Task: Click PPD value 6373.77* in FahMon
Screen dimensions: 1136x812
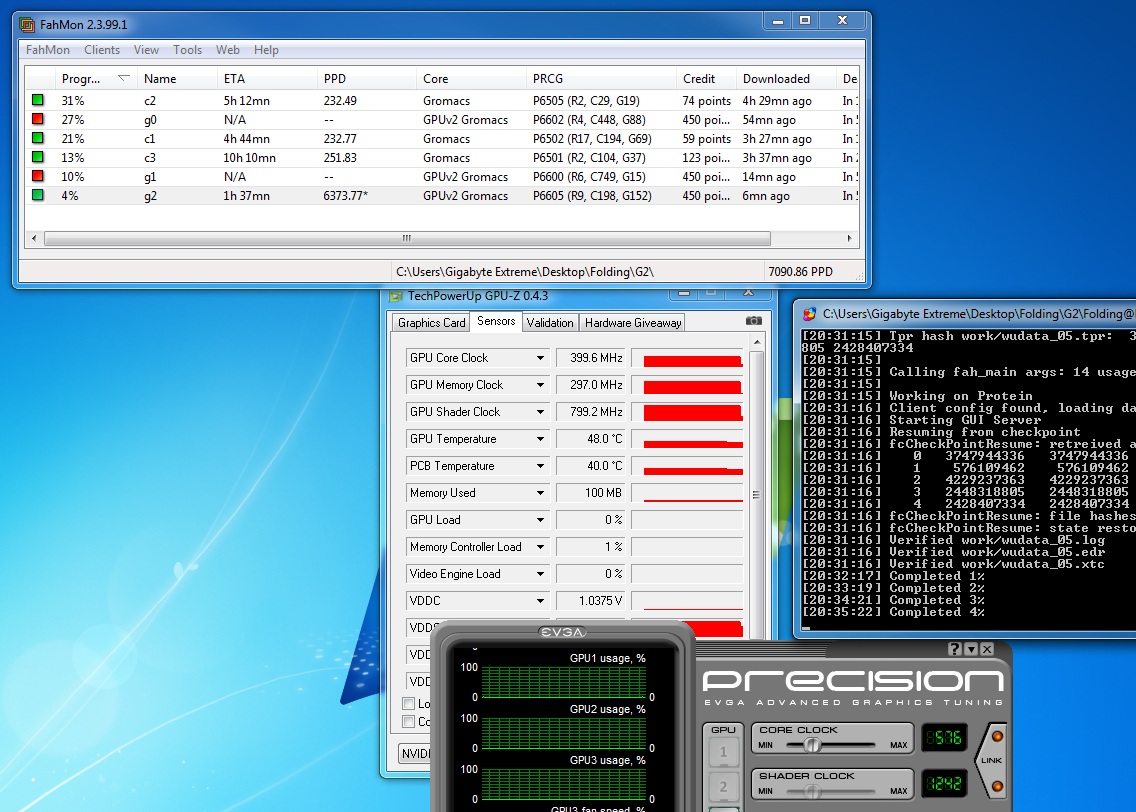Action: (346, 196)
